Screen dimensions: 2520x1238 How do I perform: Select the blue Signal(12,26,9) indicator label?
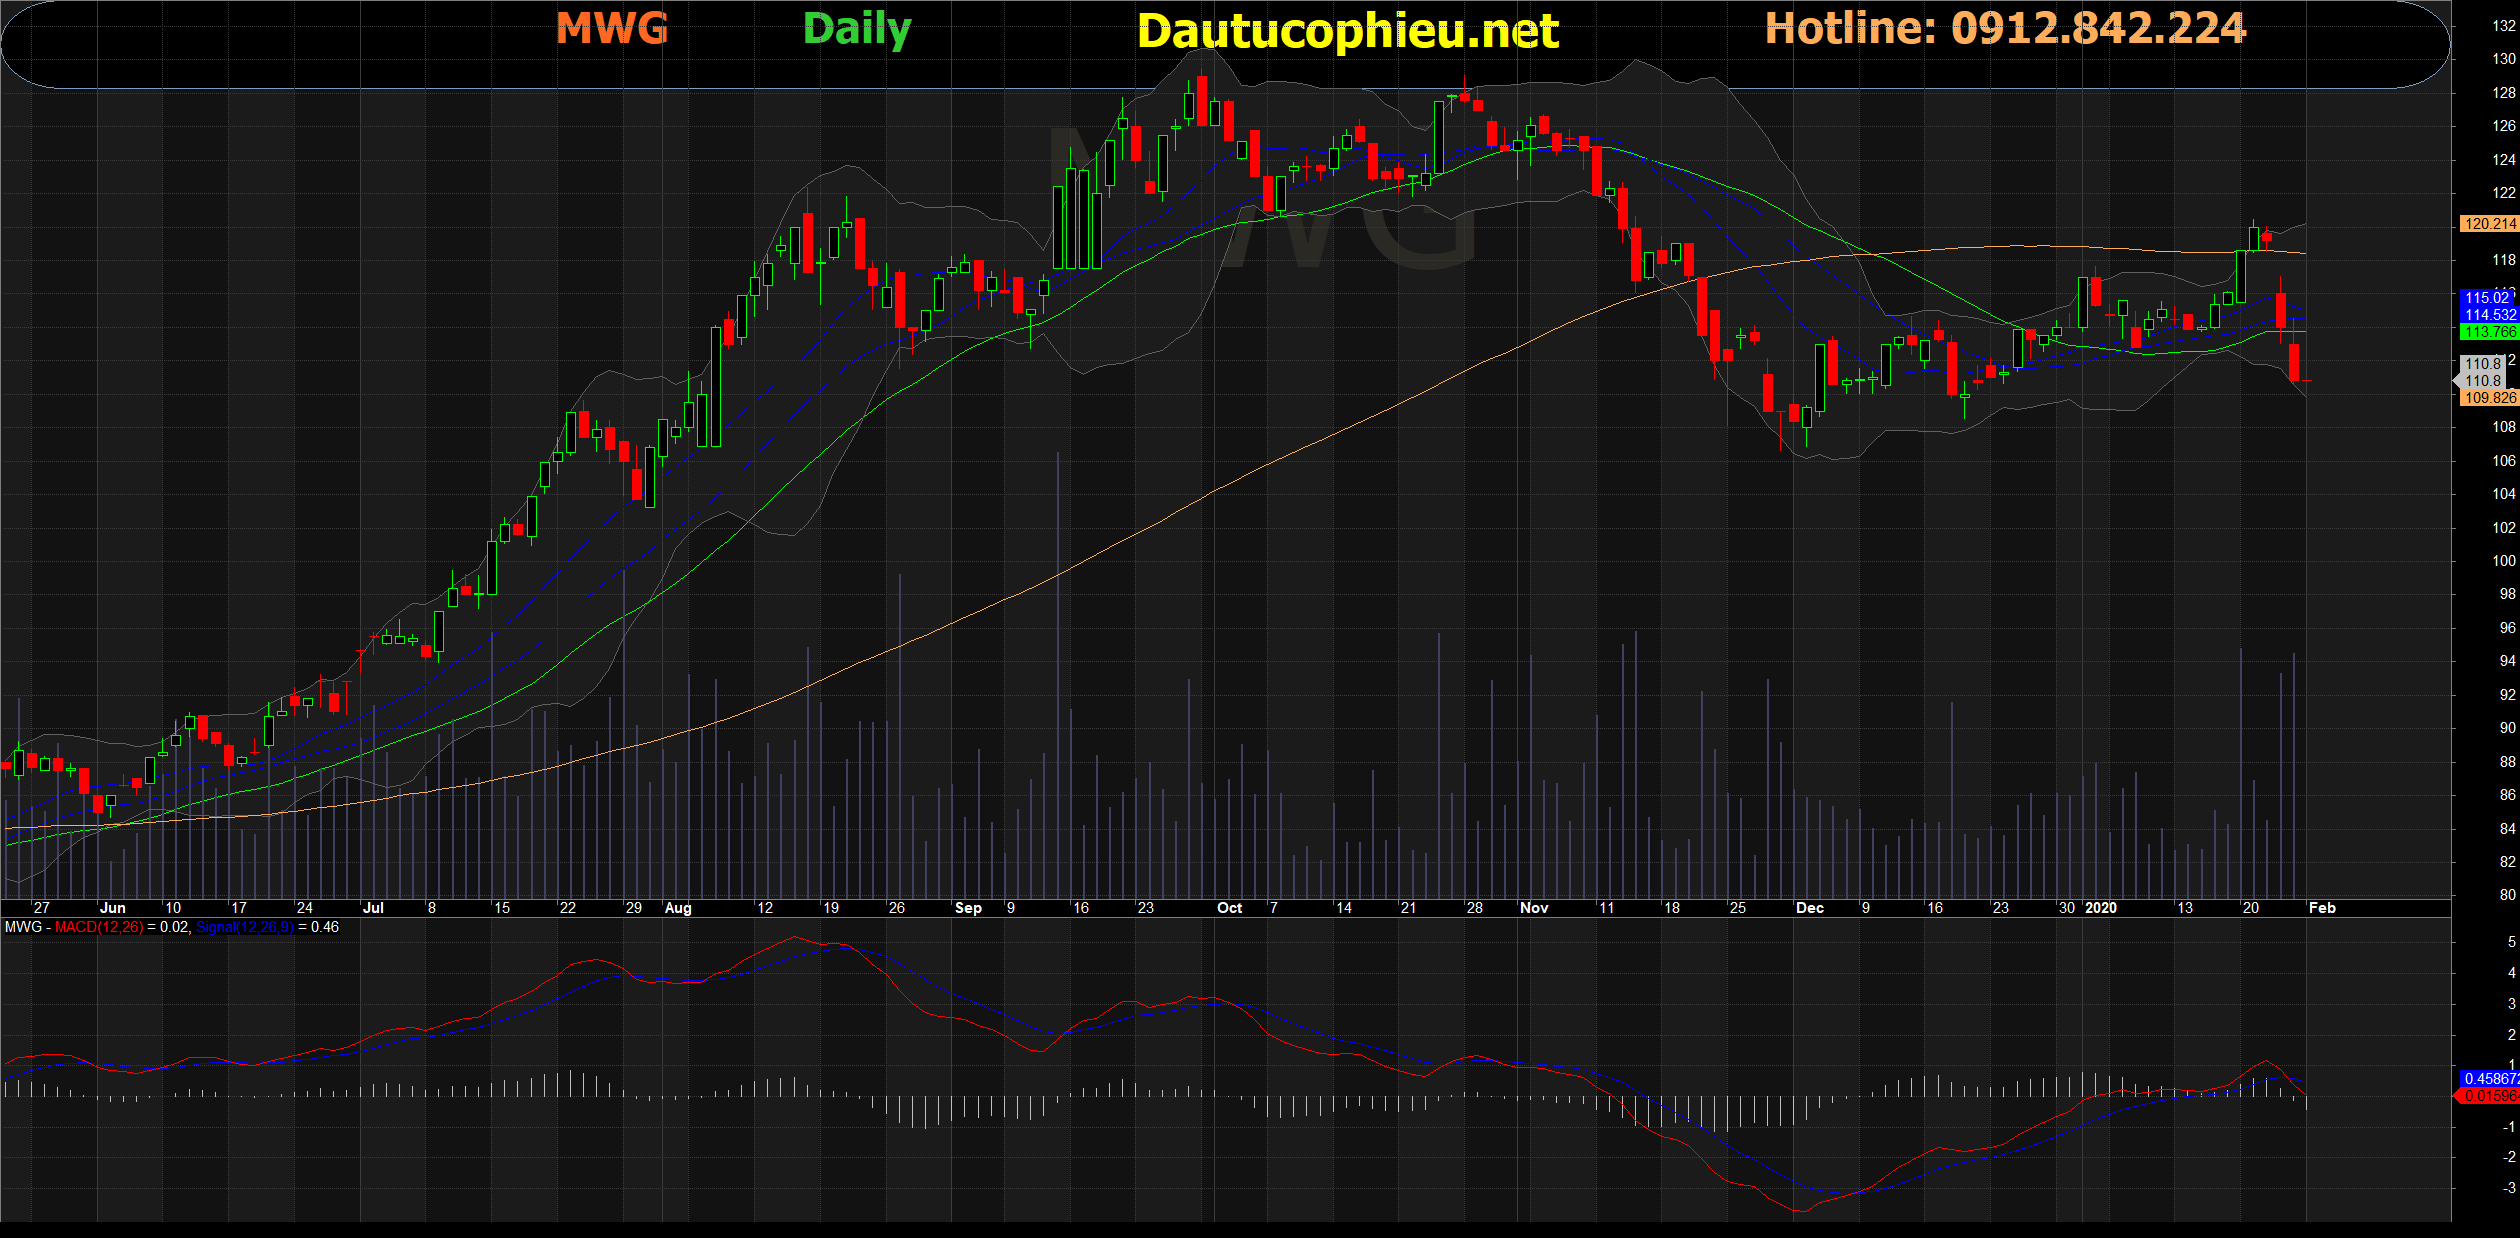(245, 927)
